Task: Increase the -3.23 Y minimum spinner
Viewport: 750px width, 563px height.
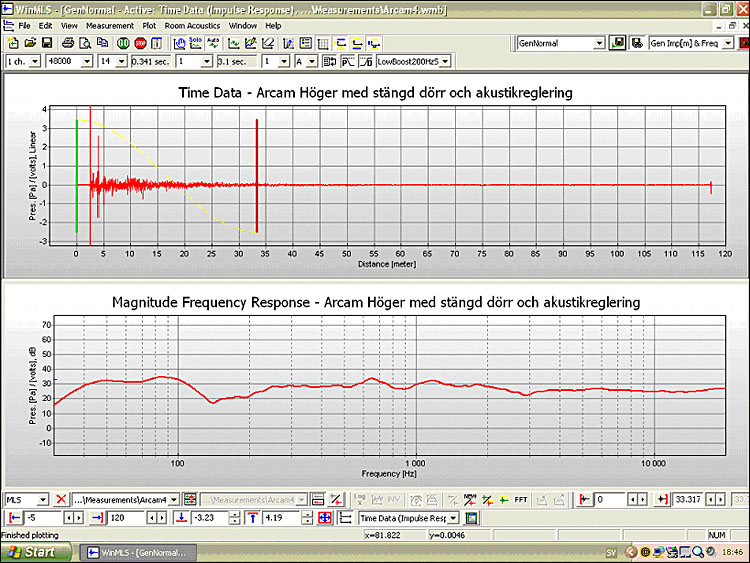Action: [x=234, y=515]
